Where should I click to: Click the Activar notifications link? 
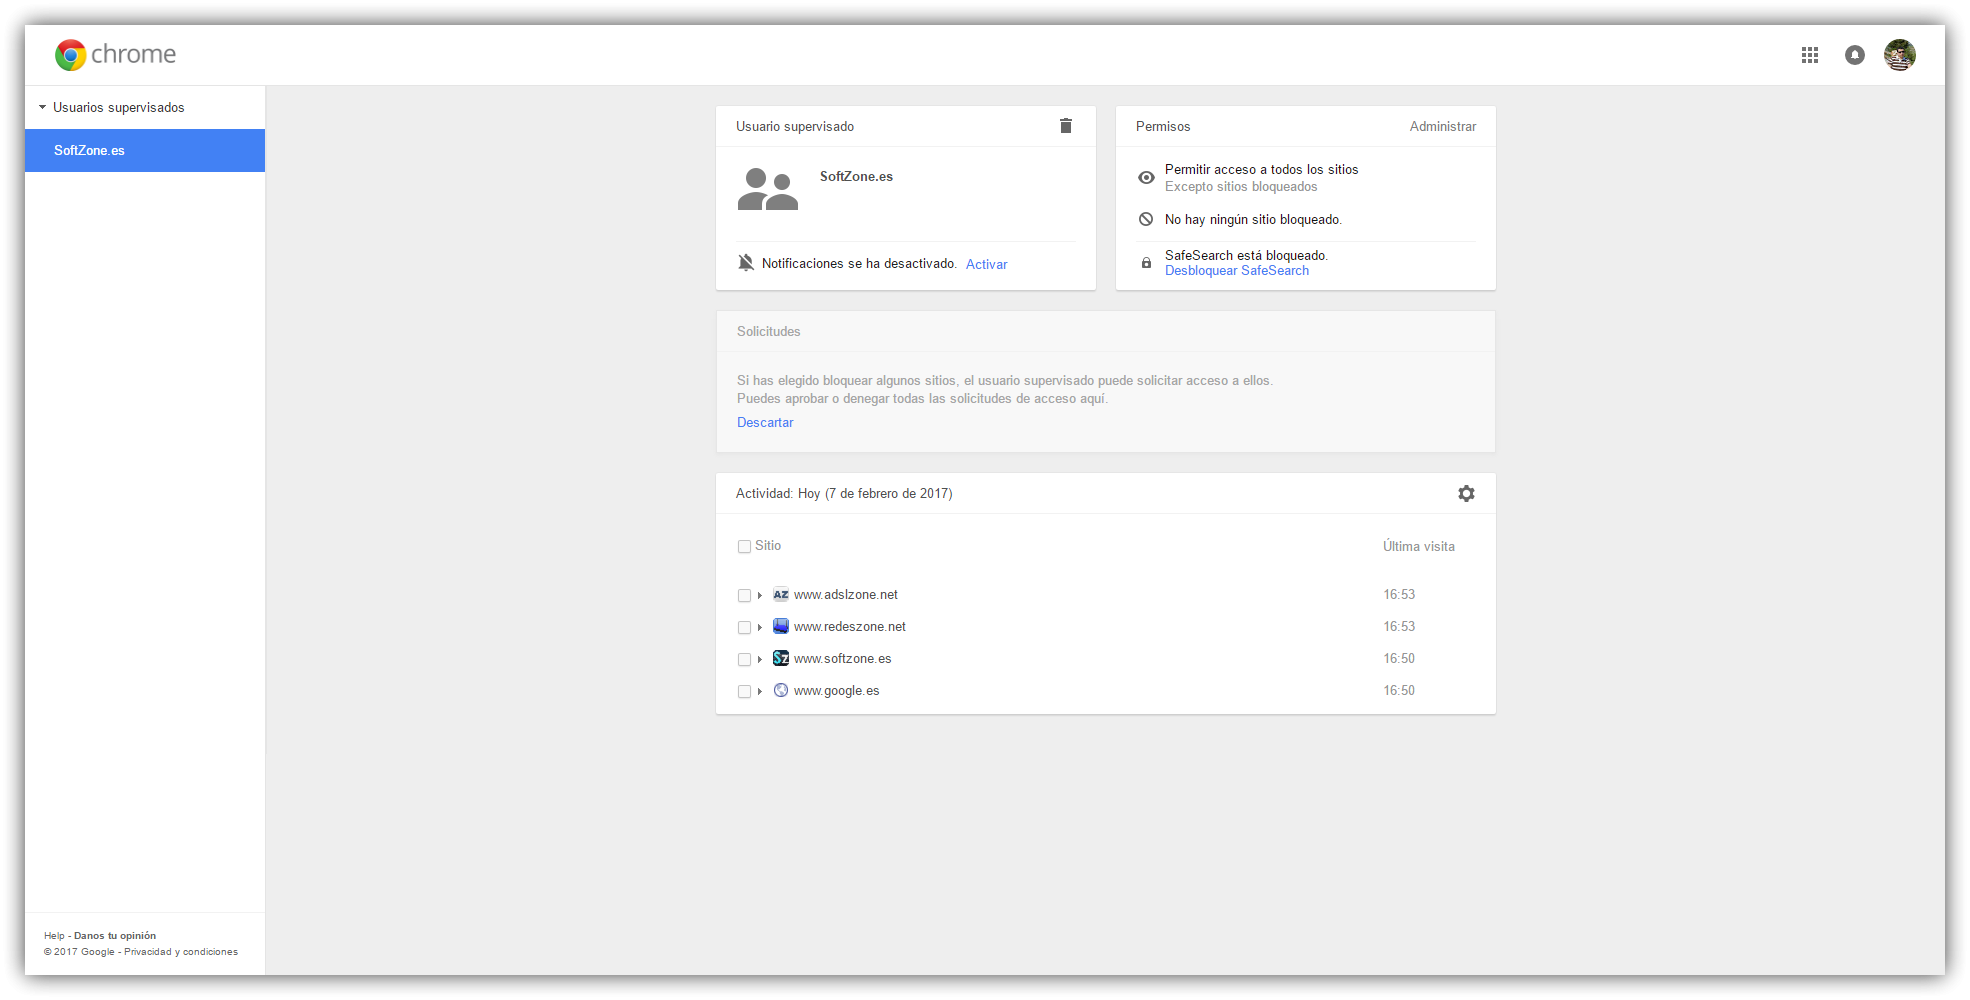tap(986, 265)
